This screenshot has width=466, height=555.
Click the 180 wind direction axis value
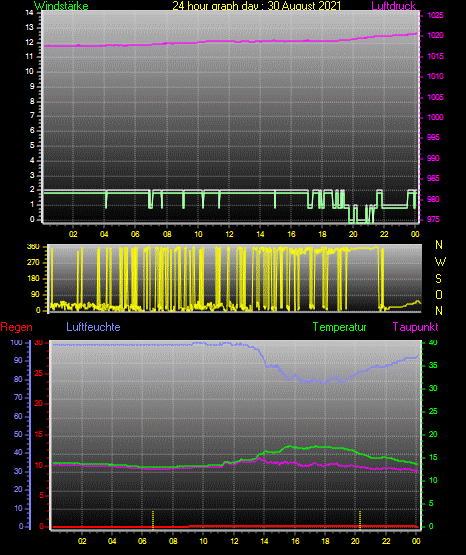[x=33, y=279]
